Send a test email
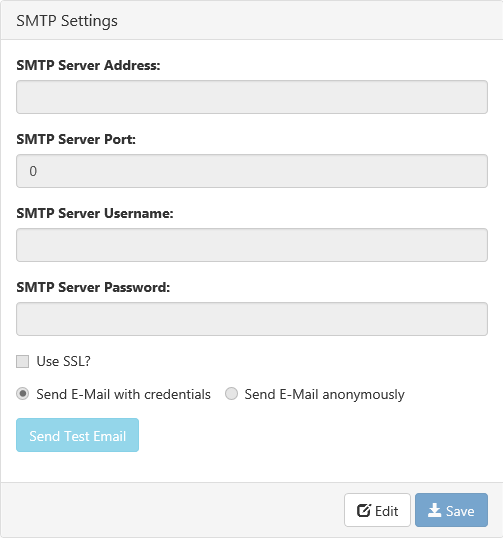Viewport: 503px width, 538px height. point(78,435)
